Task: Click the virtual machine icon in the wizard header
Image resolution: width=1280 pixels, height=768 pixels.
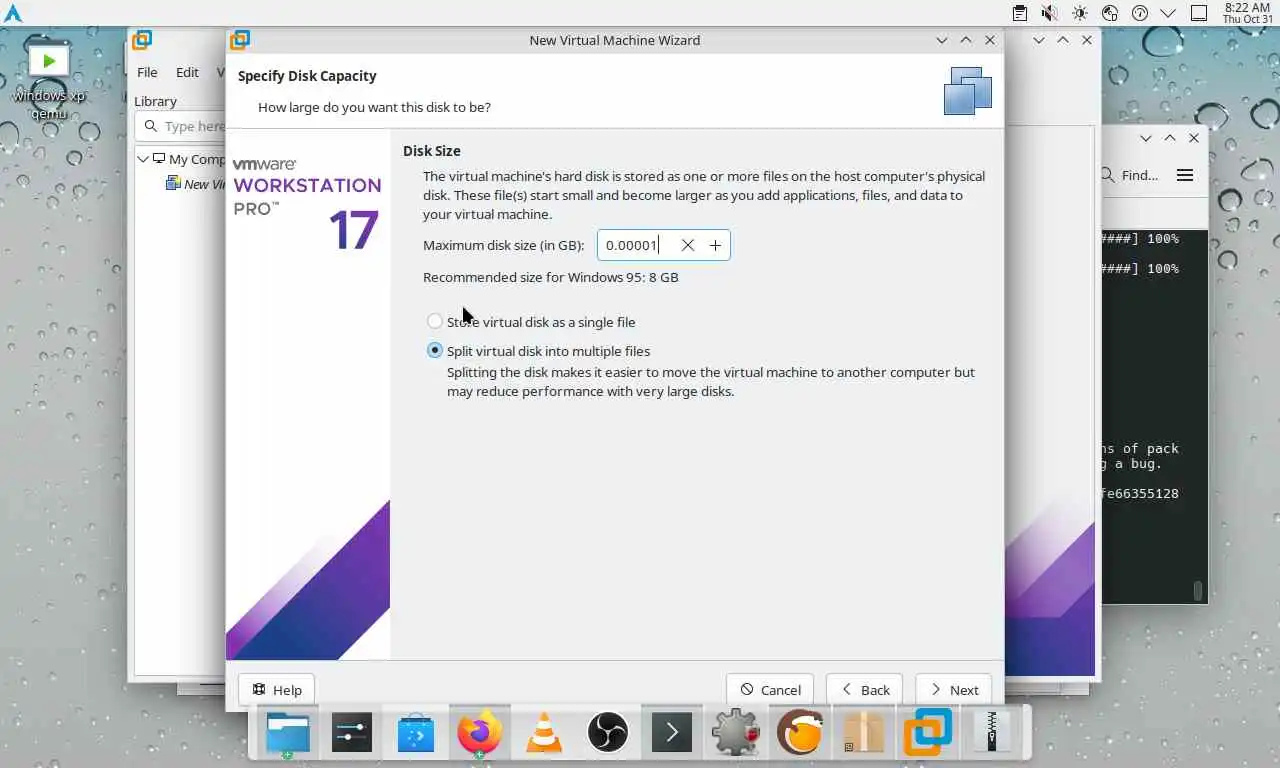Action: point(967,91)
